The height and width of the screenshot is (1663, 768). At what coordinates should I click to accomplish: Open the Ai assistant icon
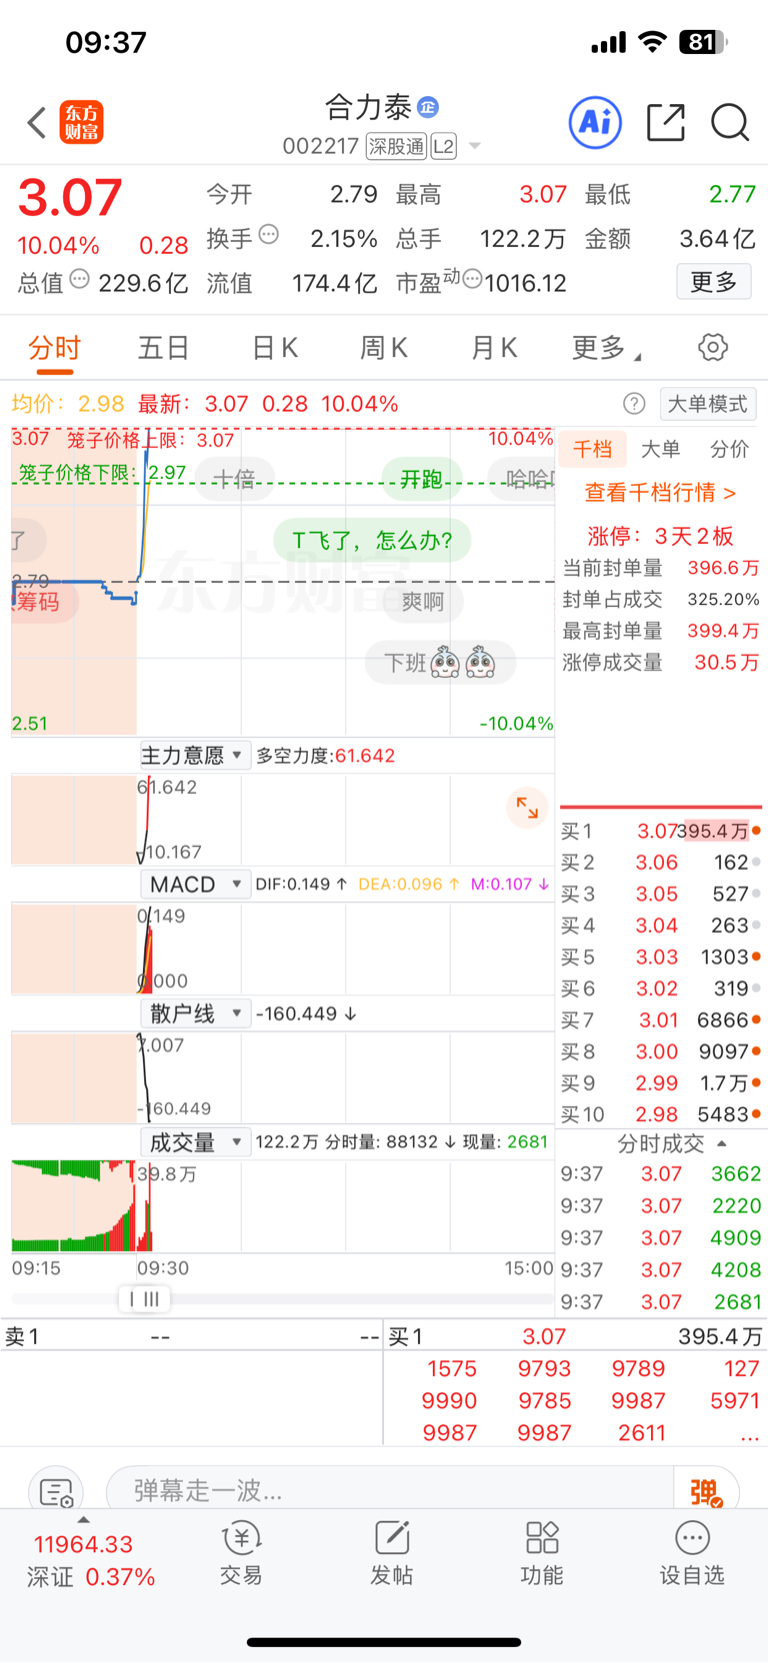(x=595, y=123)
